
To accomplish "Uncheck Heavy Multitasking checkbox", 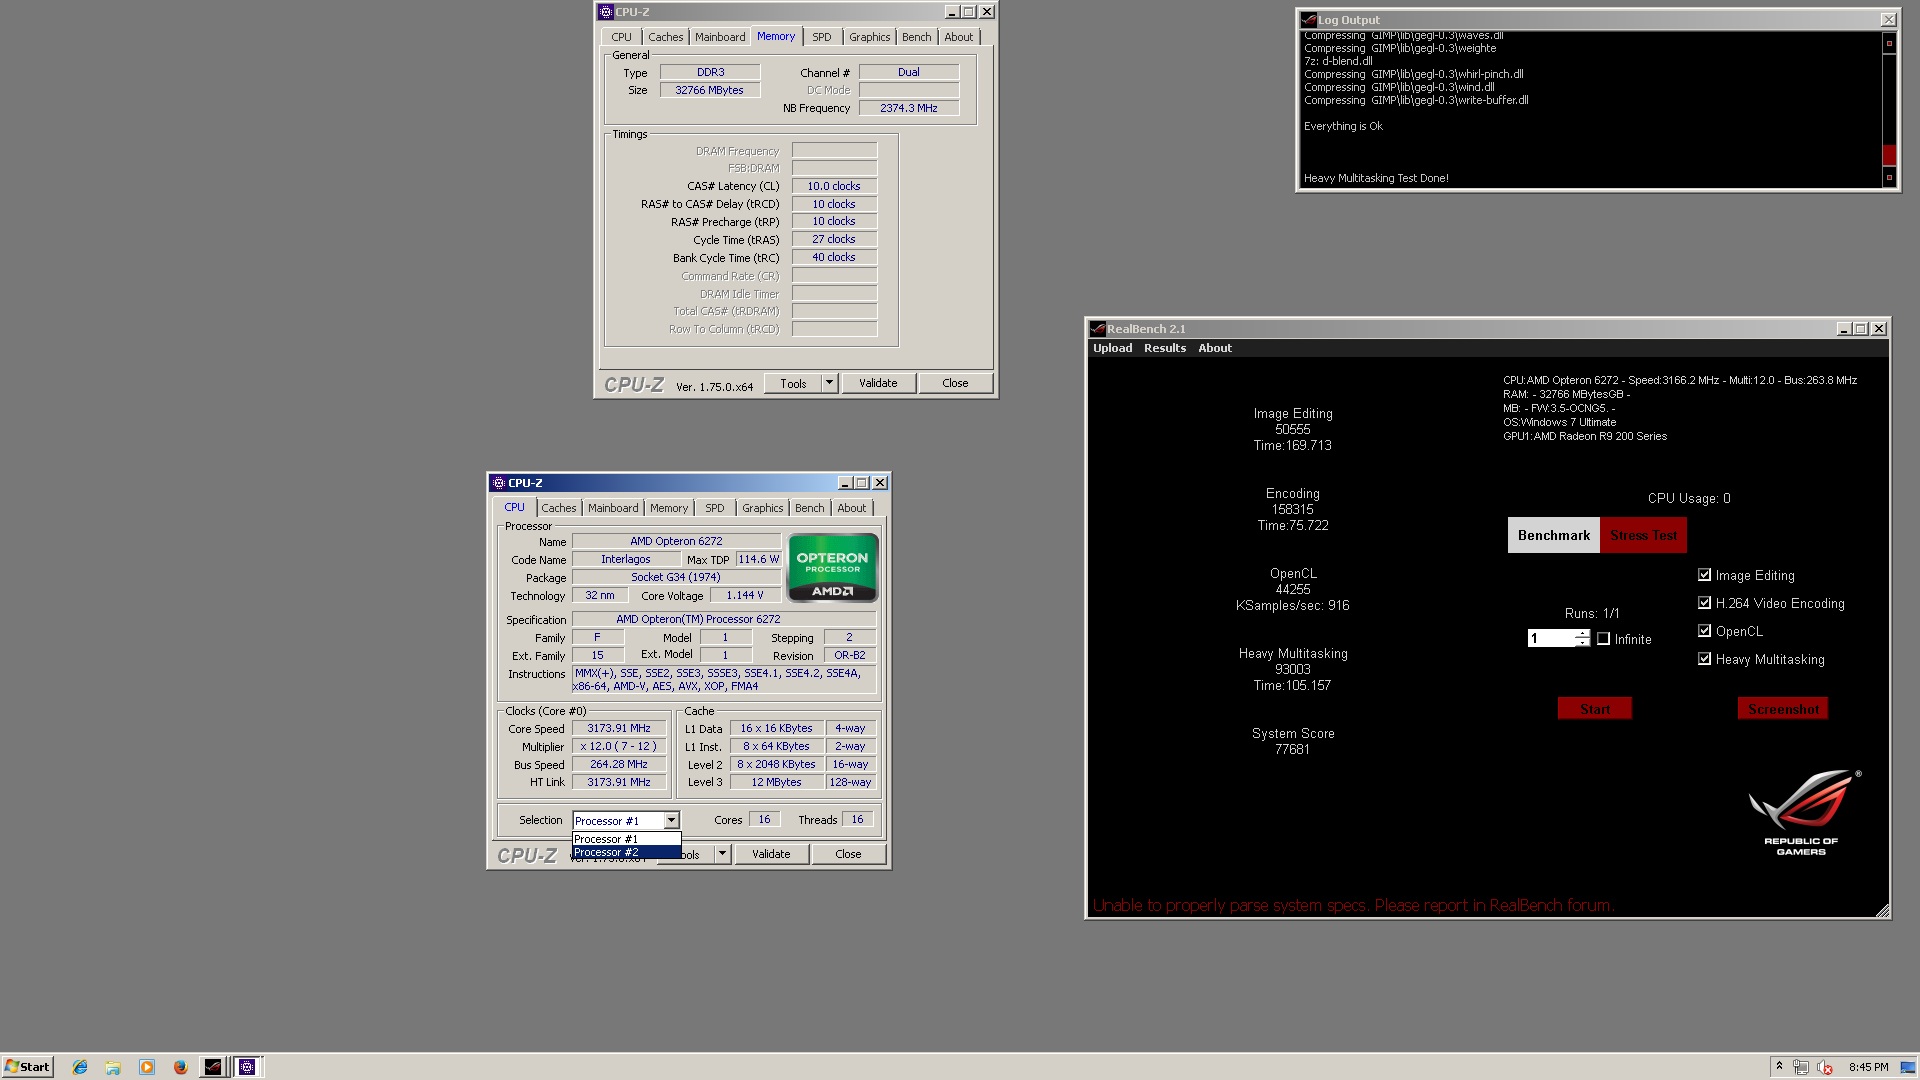I will pos(1704,659).
